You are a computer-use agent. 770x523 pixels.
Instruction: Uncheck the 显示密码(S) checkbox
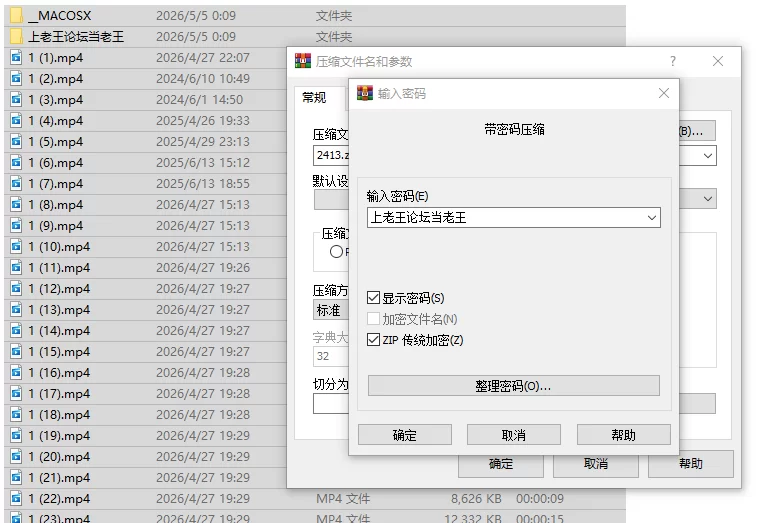click(373, 298)
